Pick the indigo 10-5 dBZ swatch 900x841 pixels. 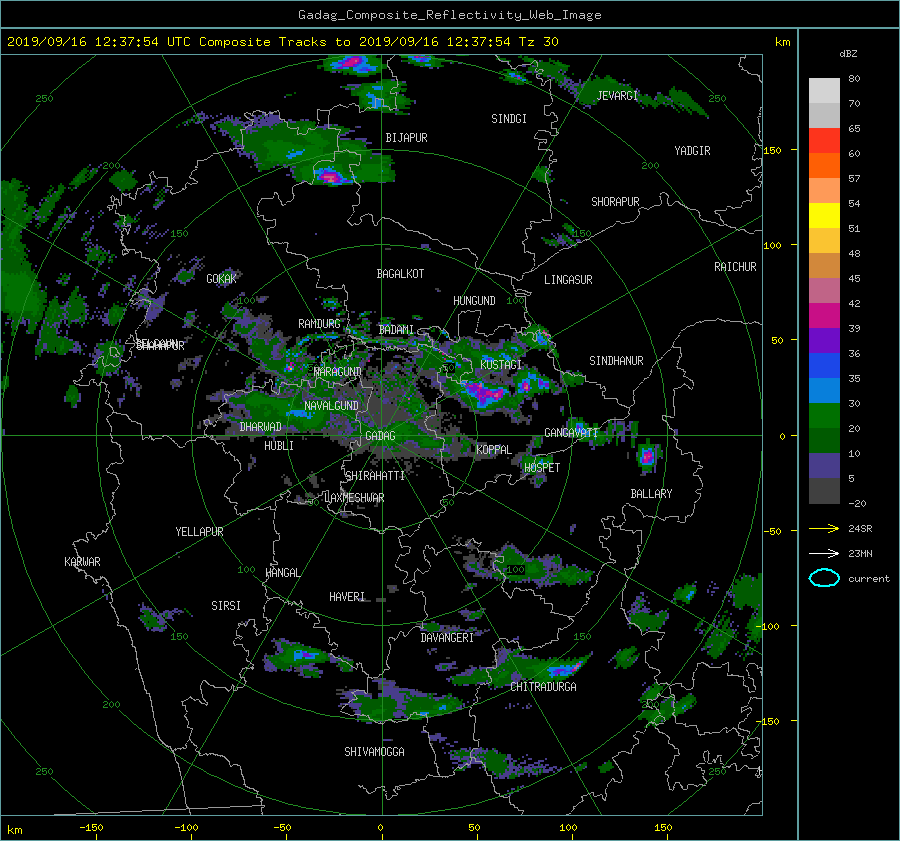pos(824,466)
